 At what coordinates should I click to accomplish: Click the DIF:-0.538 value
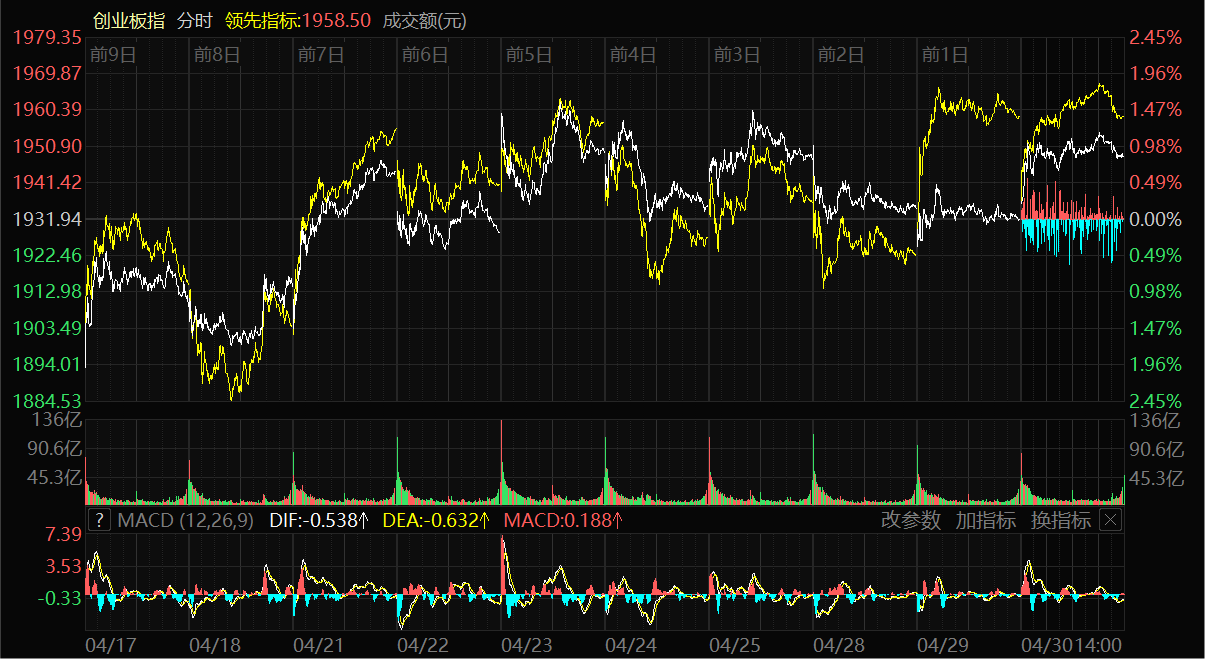click(320, 520)
